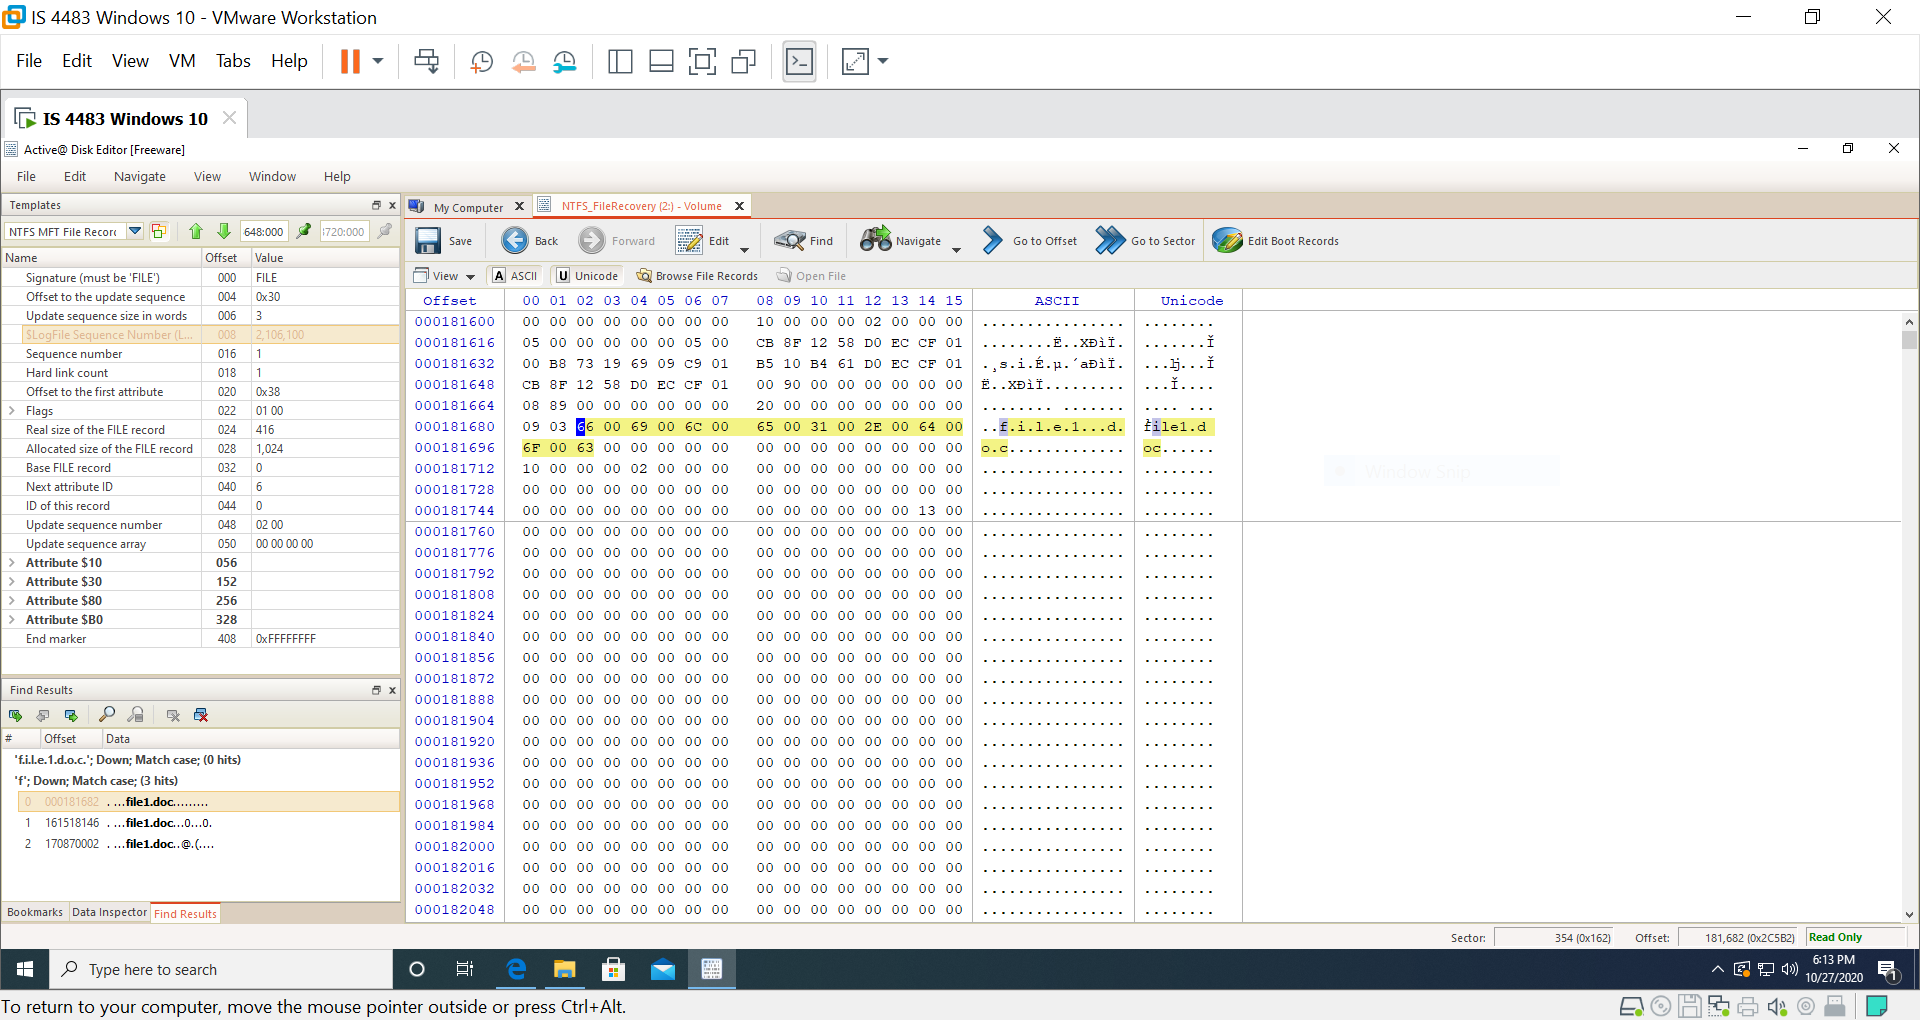Image resolution: width=1920 pixels, height=1020 pixels.
Task: Open the NTFS MFT File Record template selector
Action: [135, 231]
